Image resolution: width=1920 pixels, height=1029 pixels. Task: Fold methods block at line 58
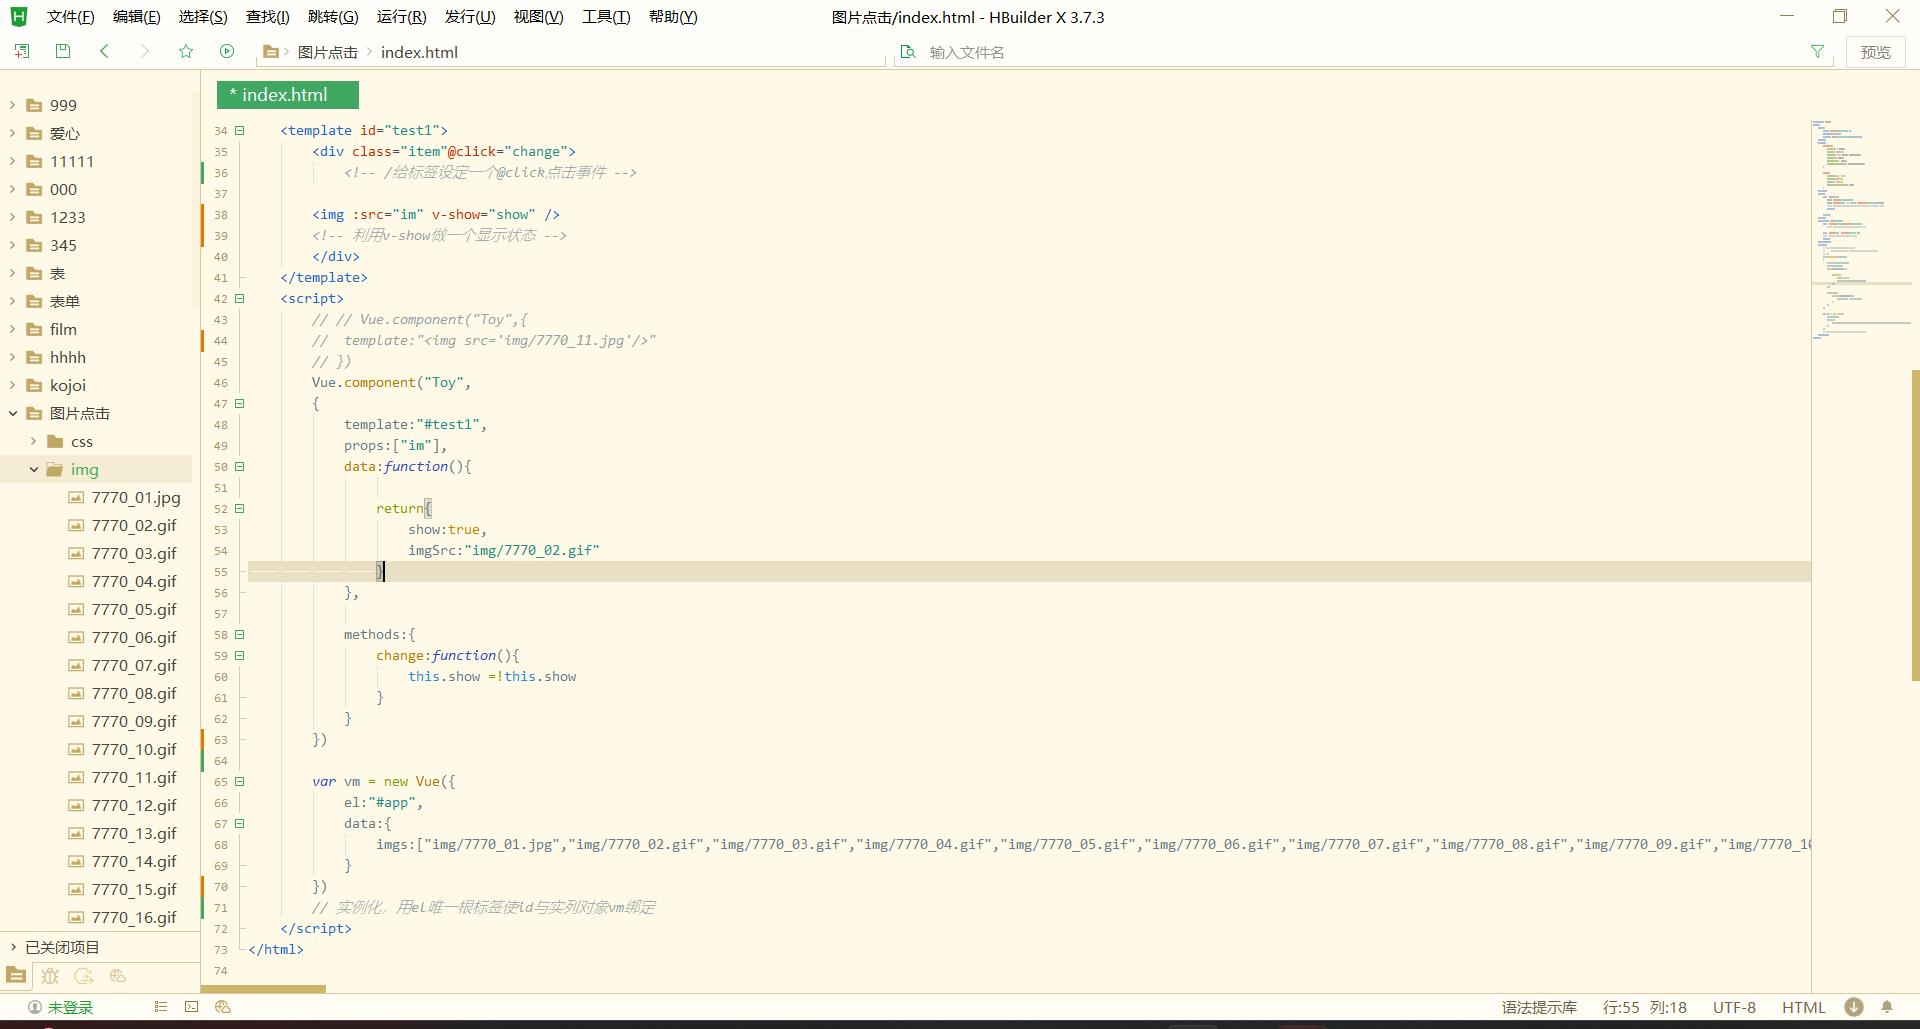pos(239,634)
